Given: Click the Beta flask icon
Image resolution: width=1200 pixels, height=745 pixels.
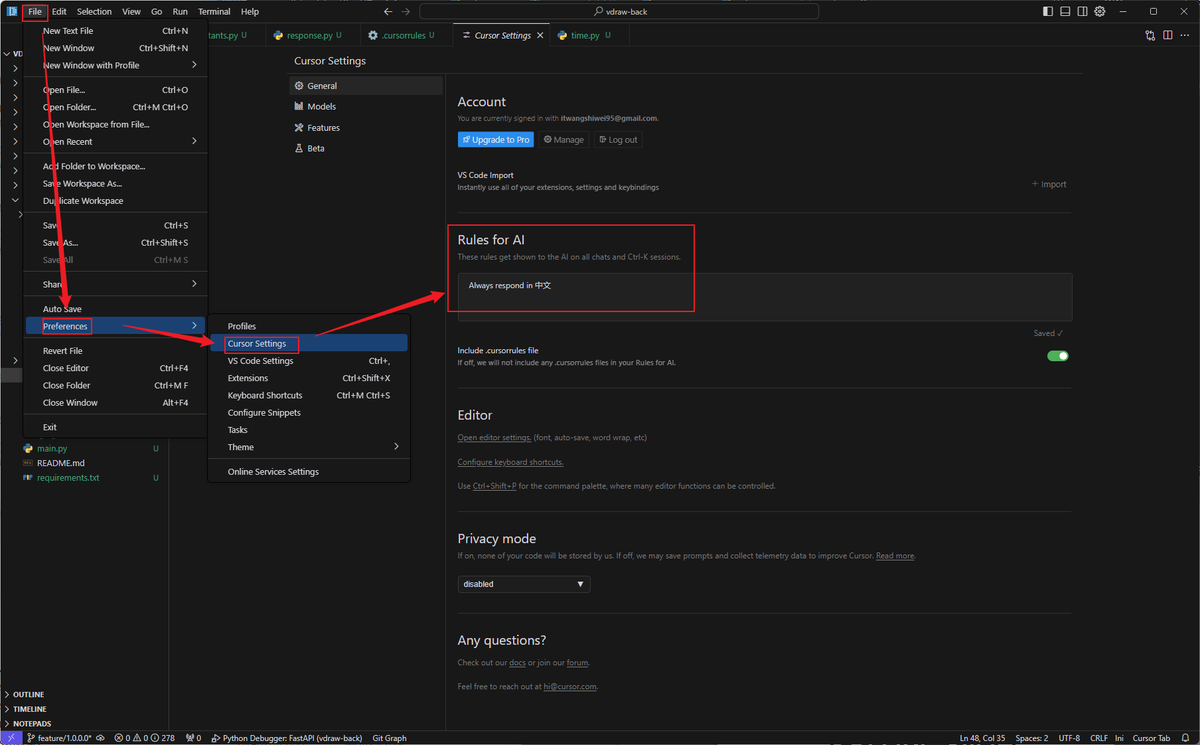Looking at the screenshot, I should pyautogui.click(x=299, y=148).
